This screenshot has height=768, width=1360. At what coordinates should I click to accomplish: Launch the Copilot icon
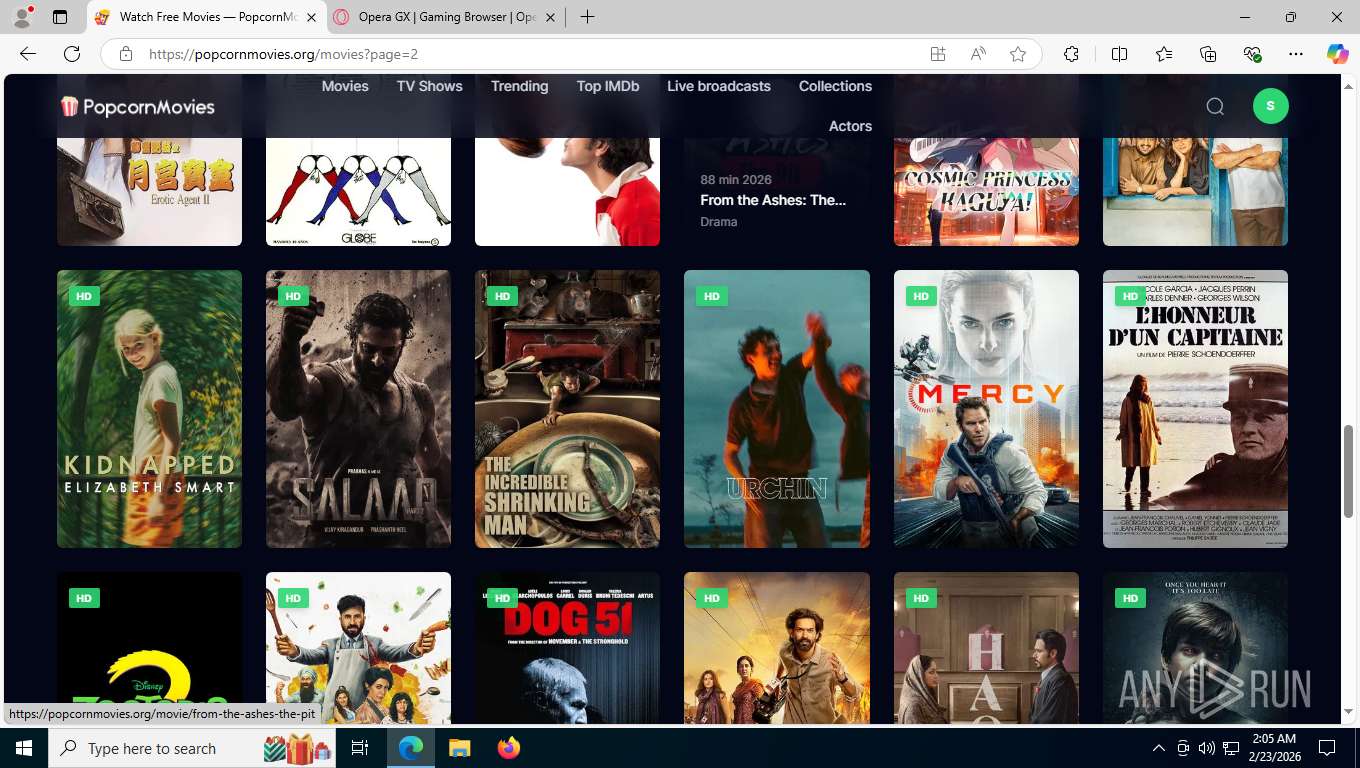(1338, 54)
